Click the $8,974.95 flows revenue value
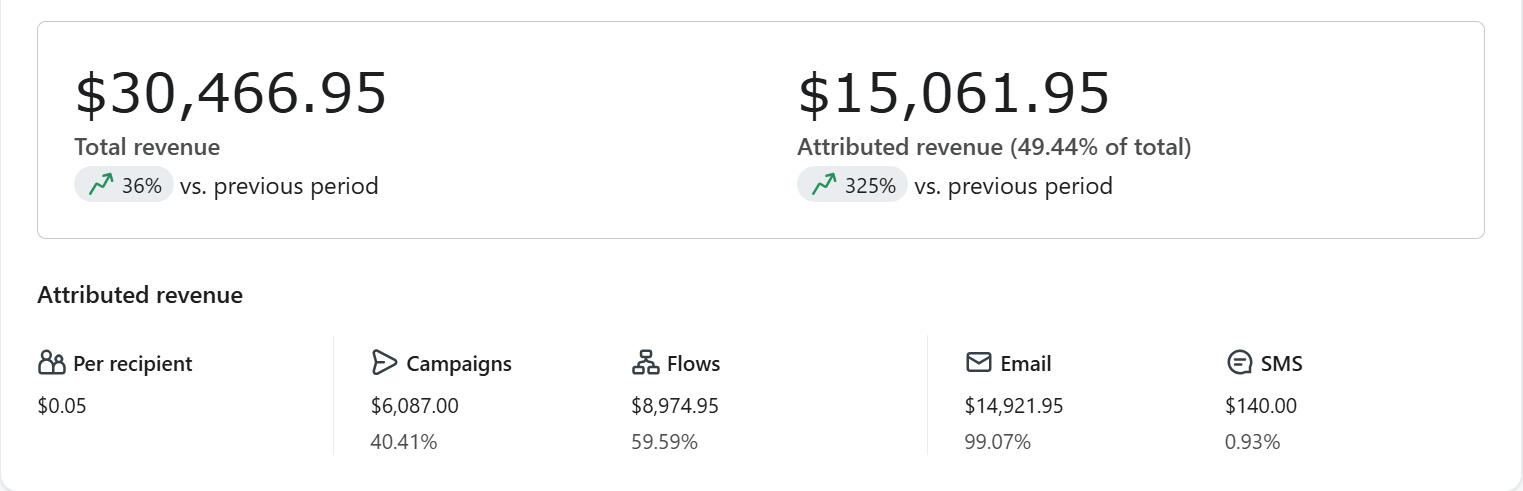 point(674,406)
